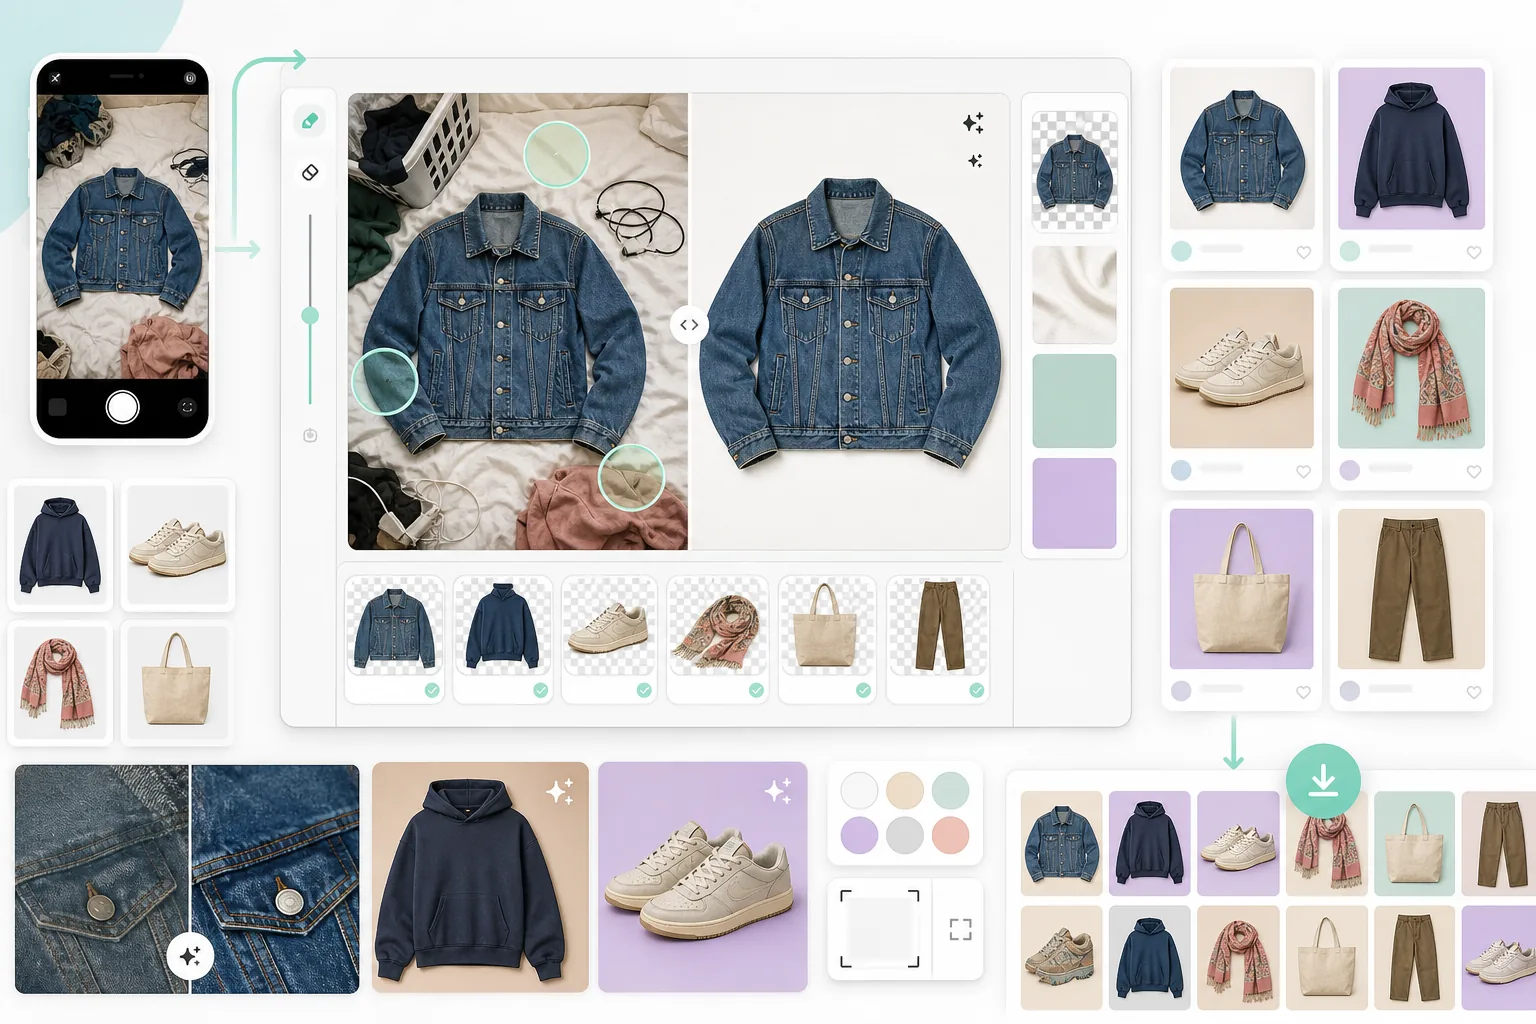
Task: Open the scarf photo below the phone
Action: click(x=60, y=684)
